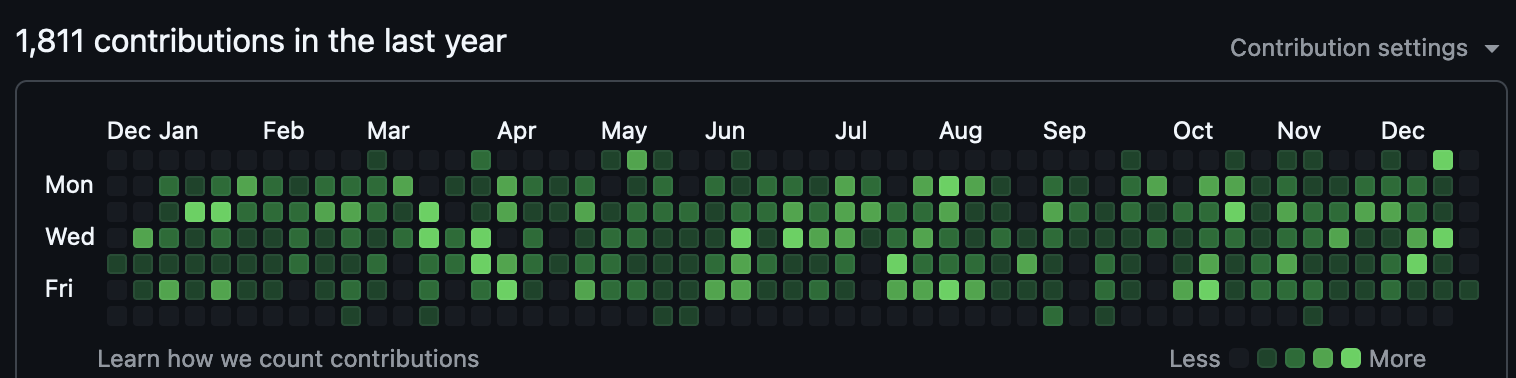Click the More legend label
This screenshot has width=1516, height=378.
1398,359
